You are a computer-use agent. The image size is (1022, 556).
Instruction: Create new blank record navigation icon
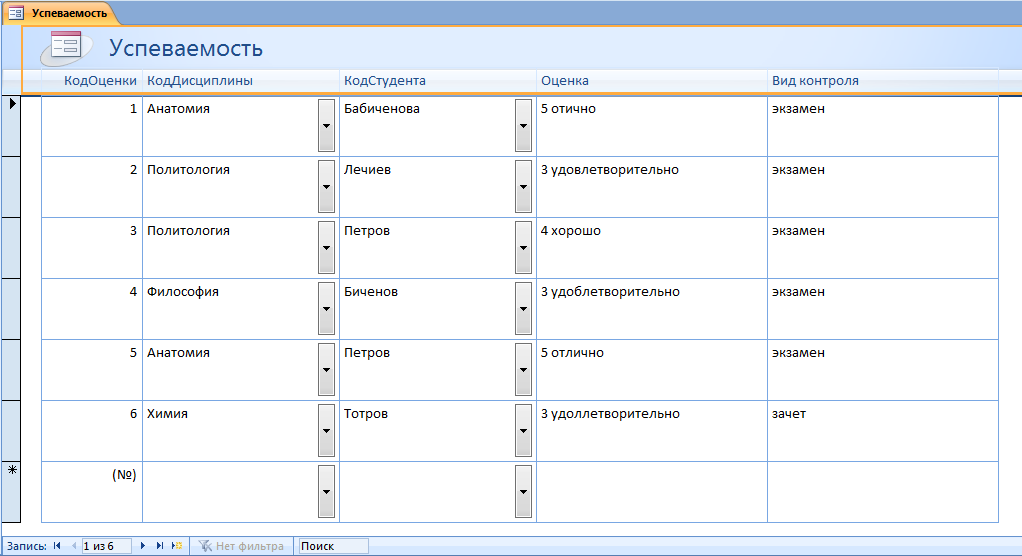[177, 546]
